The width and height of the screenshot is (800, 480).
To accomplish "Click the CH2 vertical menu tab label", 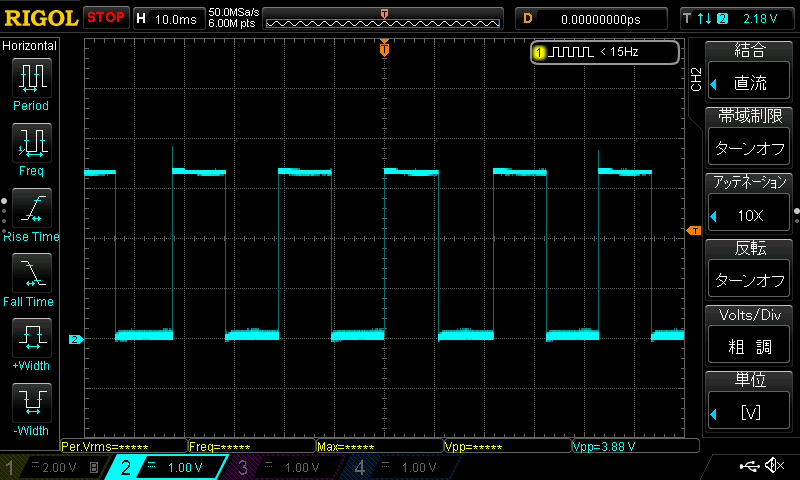I will pos(696,79).
